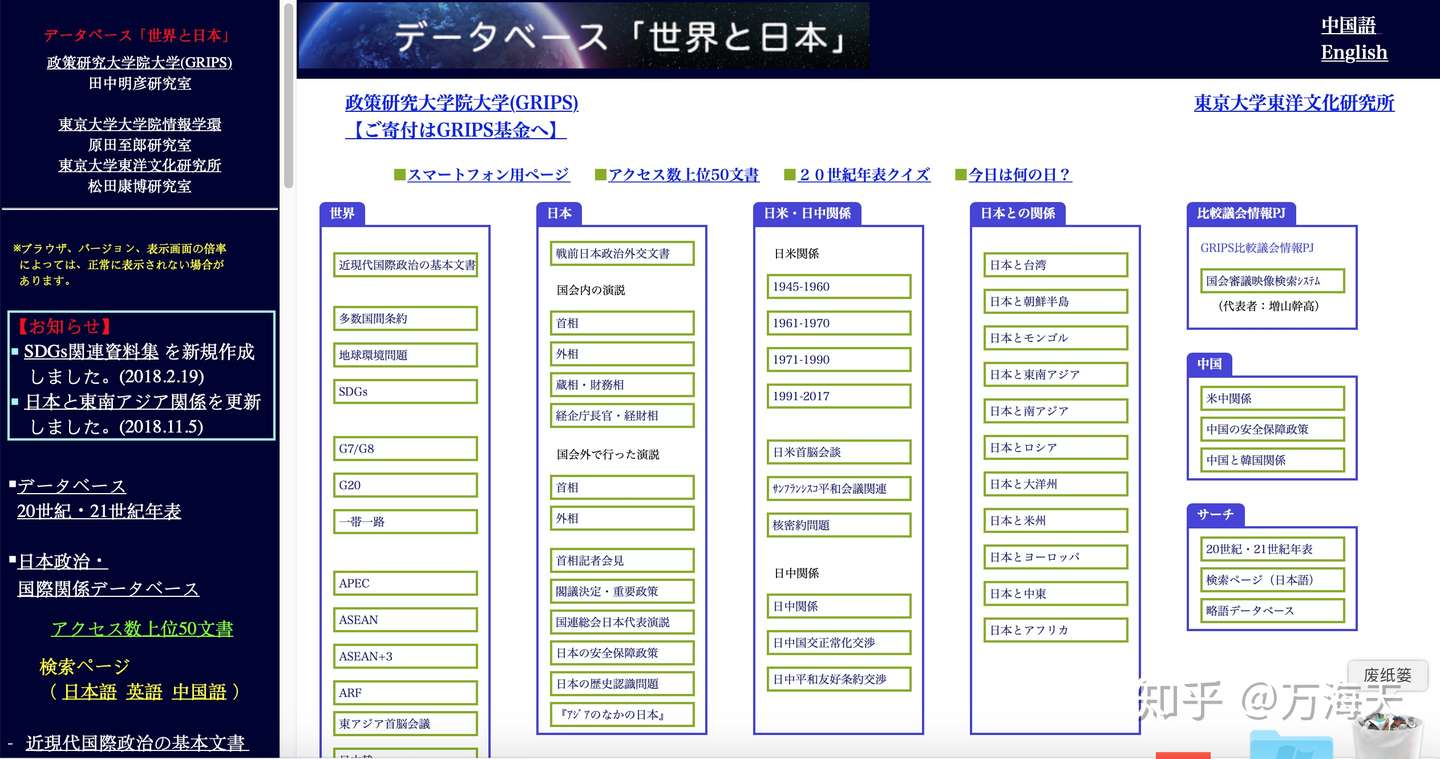Open the 核密約問題 entry
The width and height of the screenshot is (1440, 759).
[x=839, y=525]
